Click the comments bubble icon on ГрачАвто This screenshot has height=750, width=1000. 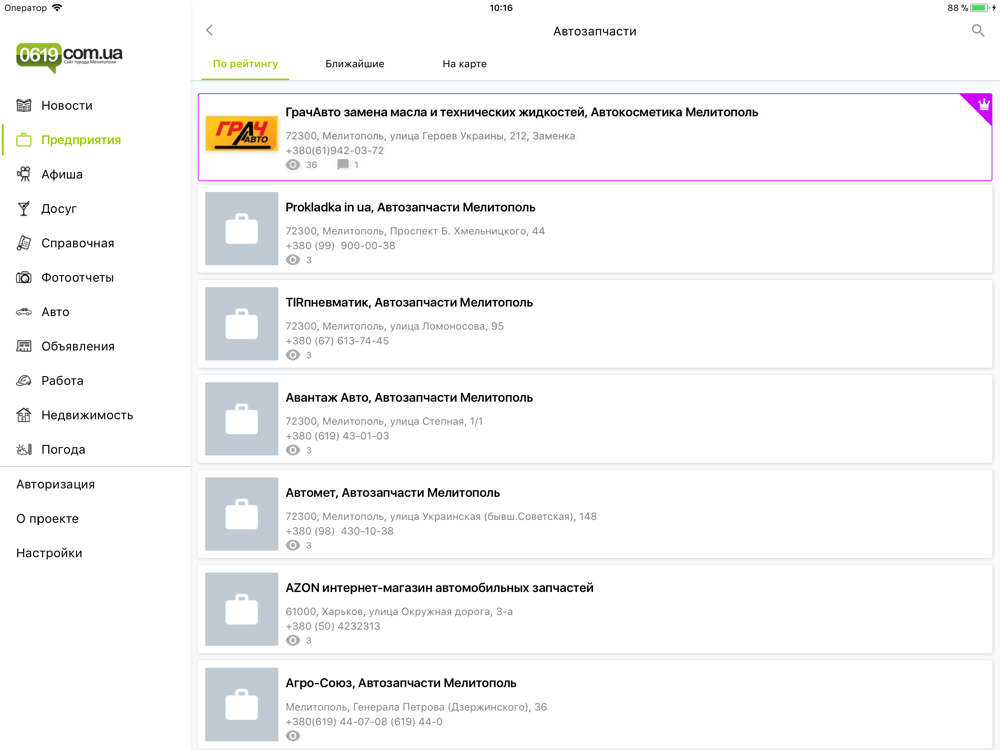pyautogui.click(x=342, y=165)
